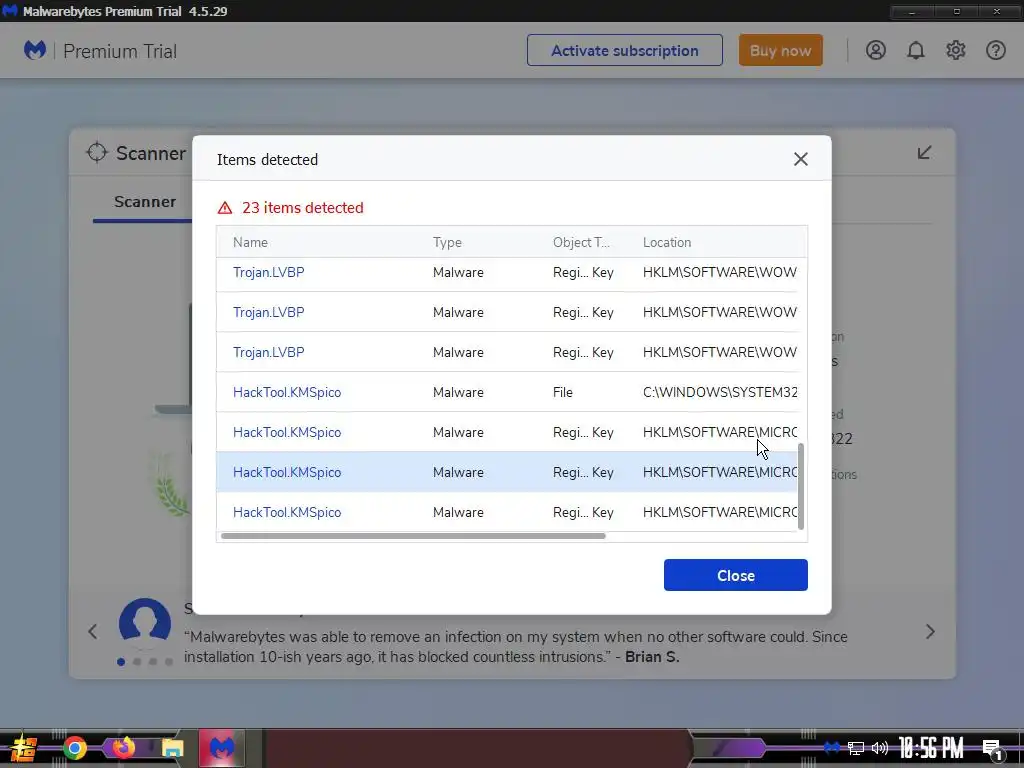Image resolution: width=1024 pixels, height=768 pixels.
Task: Click the C:\WINDOWS\SYSTEM32 location cell
Action: [x=720, y=392]
